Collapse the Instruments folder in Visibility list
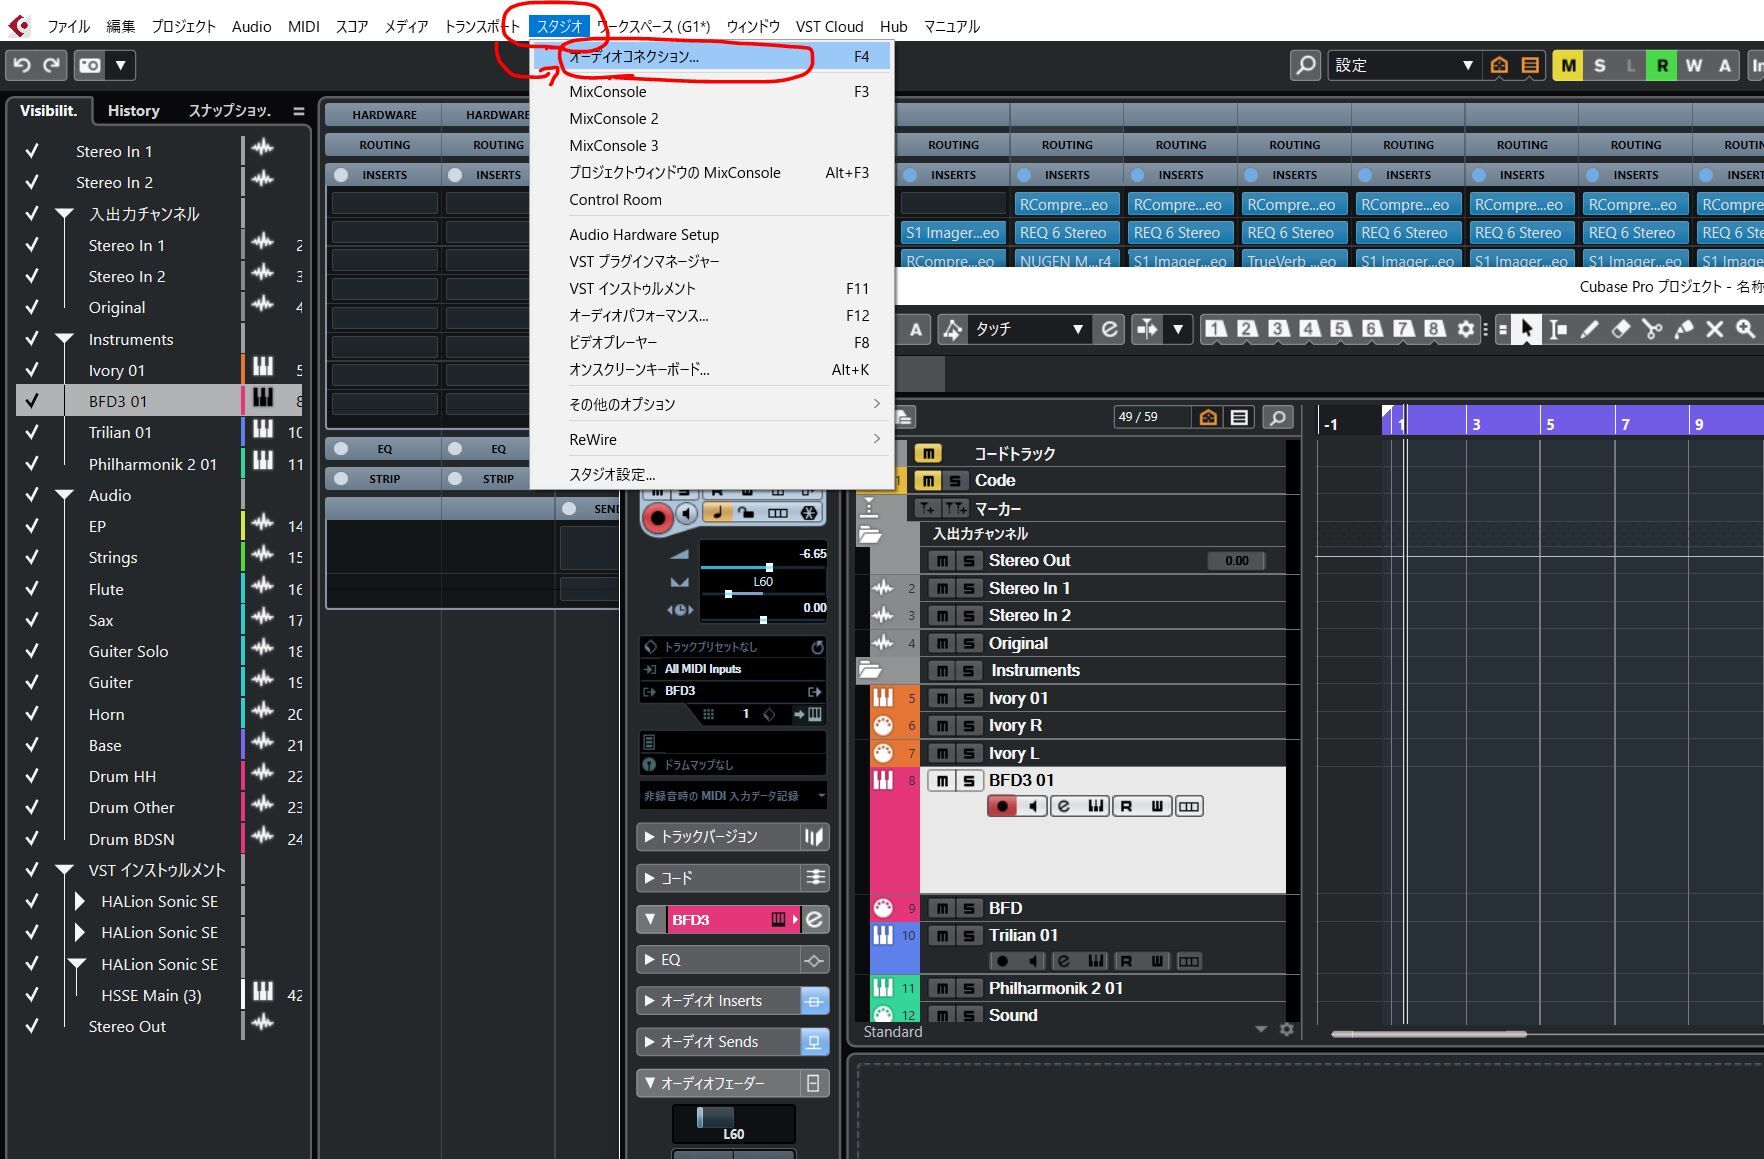The image size is (1764, 1159). pos(65,339)
